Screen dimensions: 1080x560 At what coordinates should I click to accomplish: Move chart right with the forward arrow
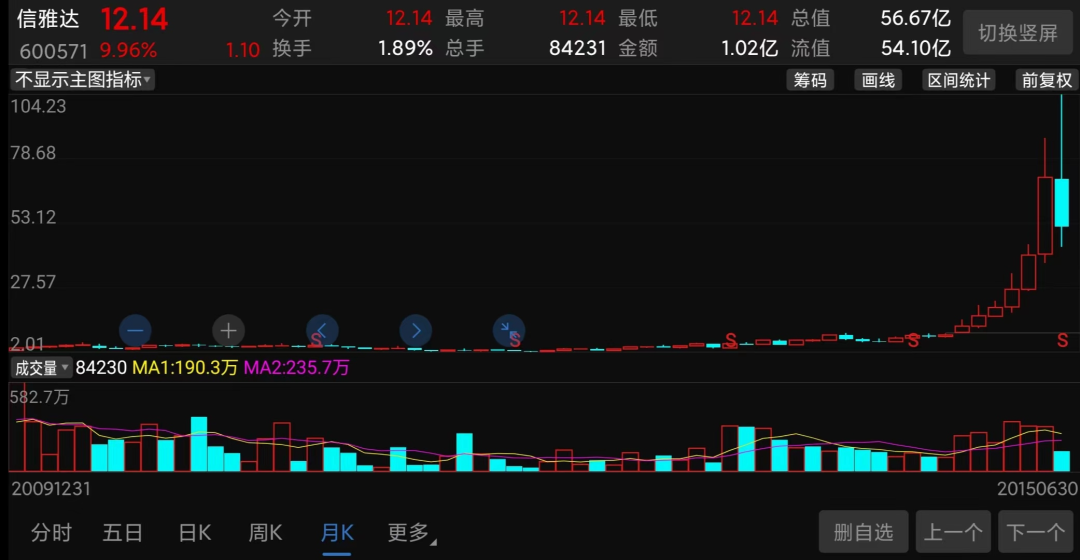[x=416, y=331]
